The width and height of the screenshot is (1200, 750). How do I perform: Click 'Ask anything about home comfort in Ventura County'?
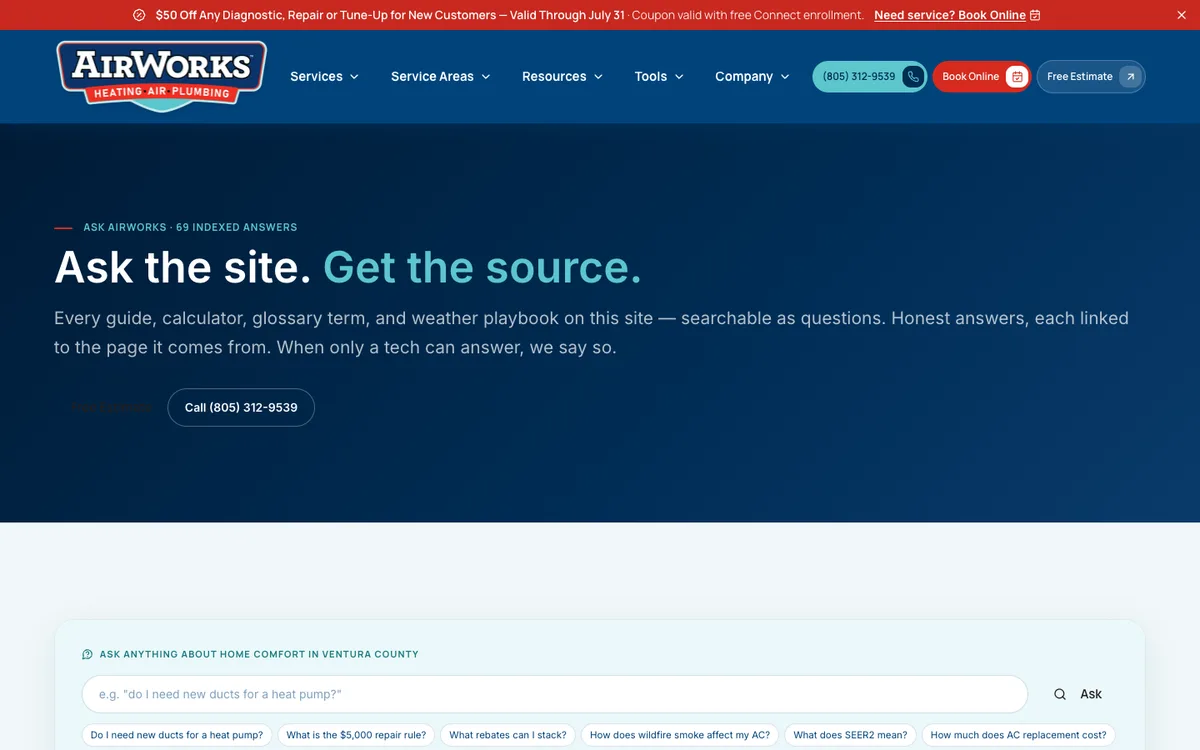point(259,654)
